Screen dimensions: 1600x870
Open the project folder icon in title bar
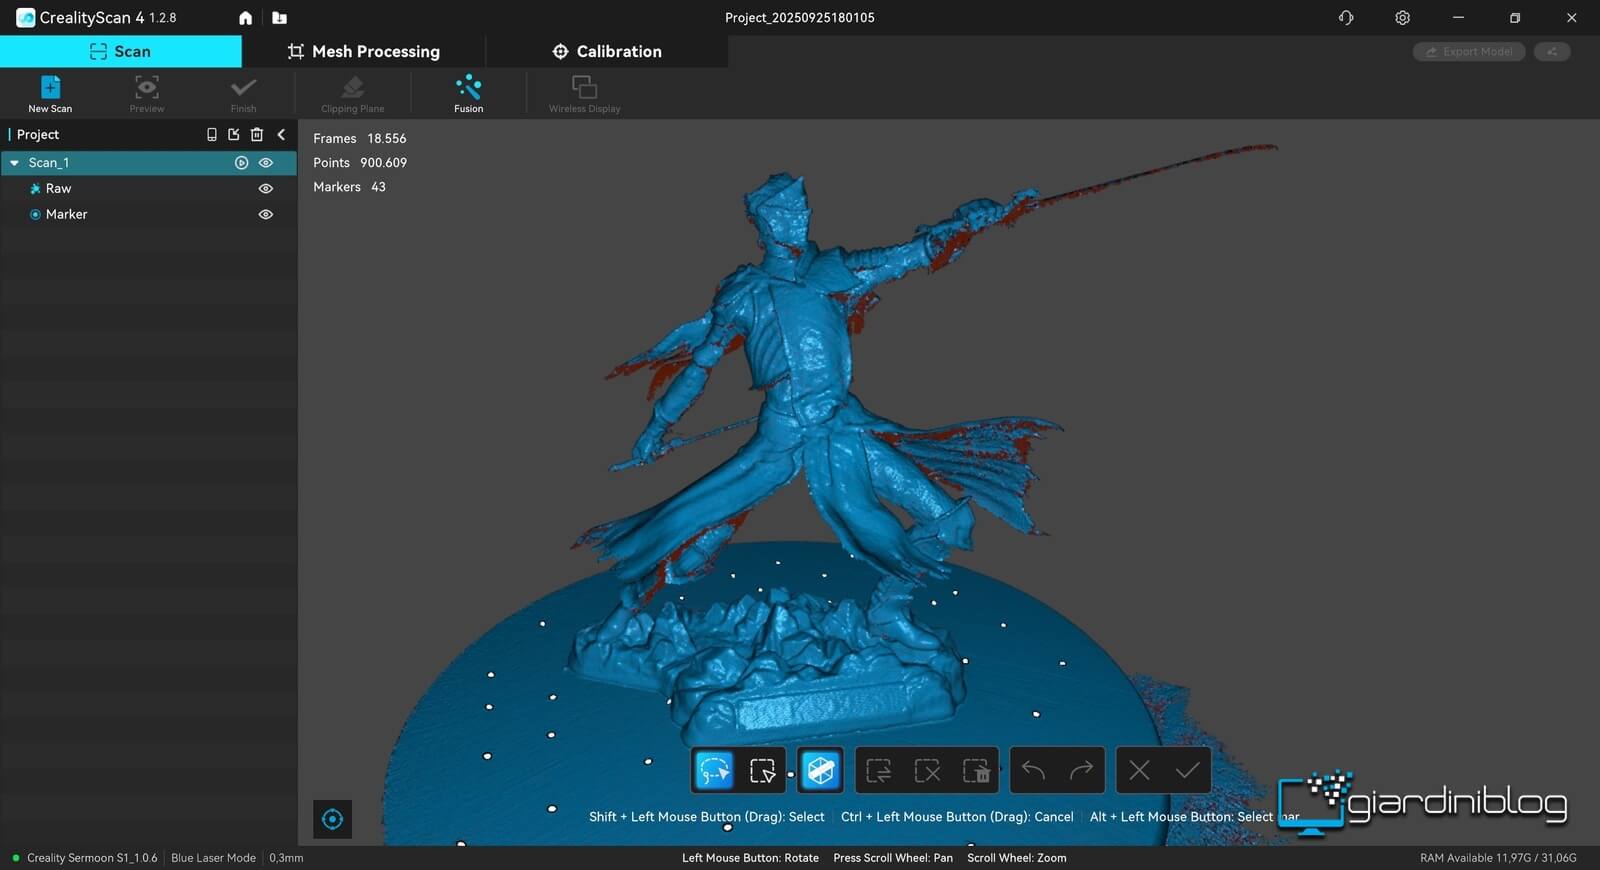click(279, 18)
